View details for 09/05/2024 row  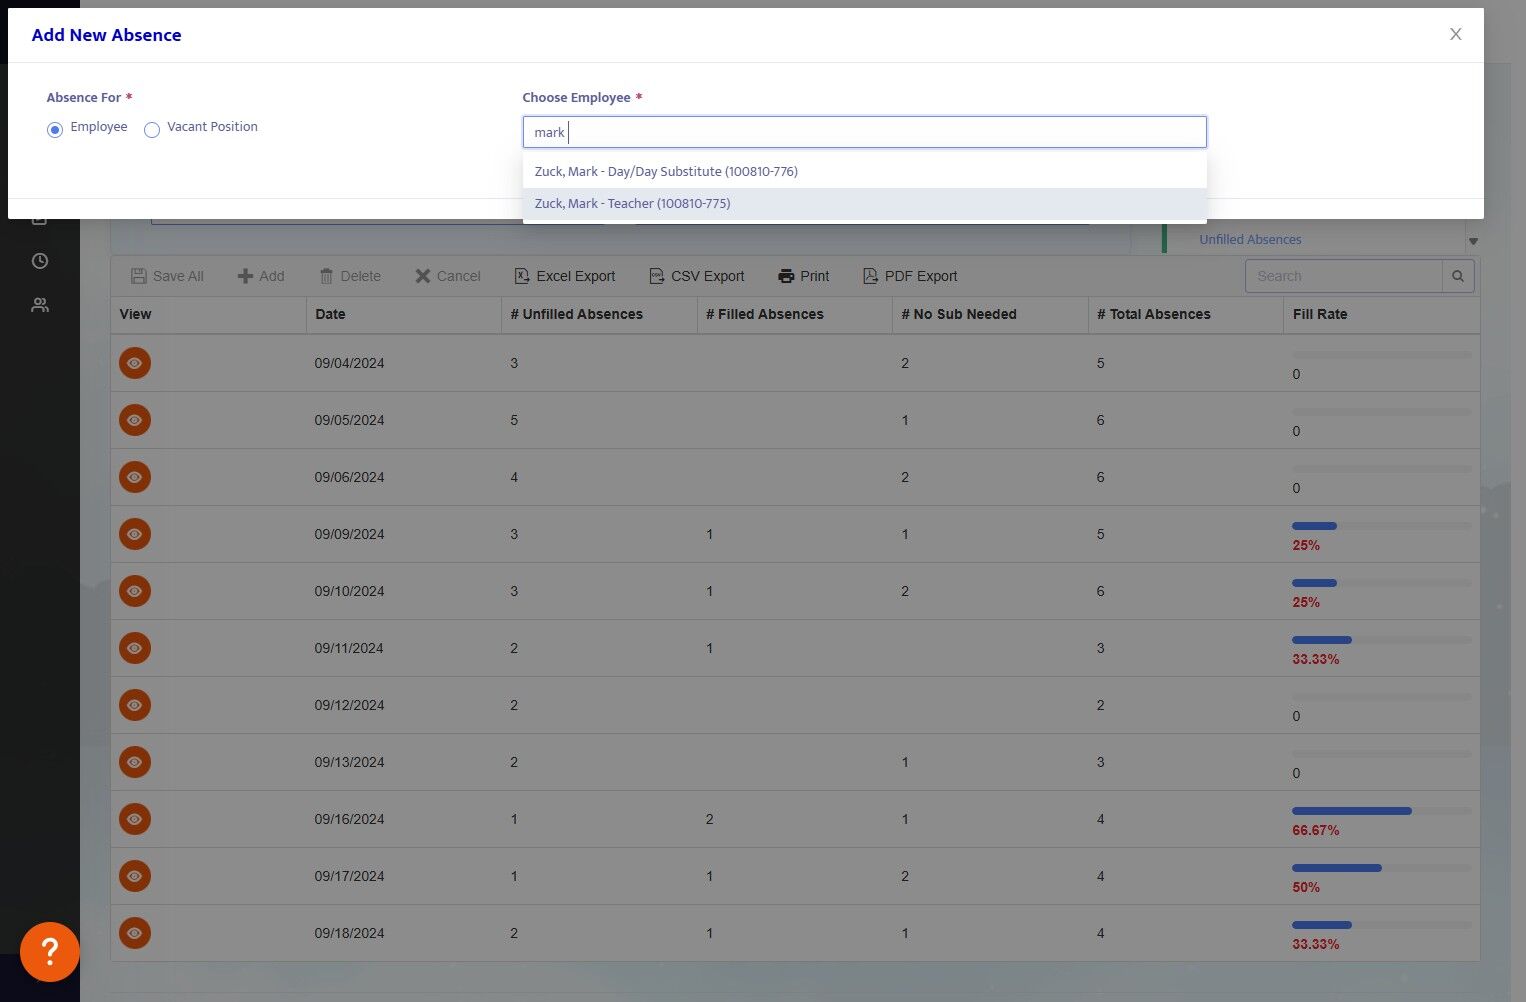pyautogui.click(x=135, y=420)
